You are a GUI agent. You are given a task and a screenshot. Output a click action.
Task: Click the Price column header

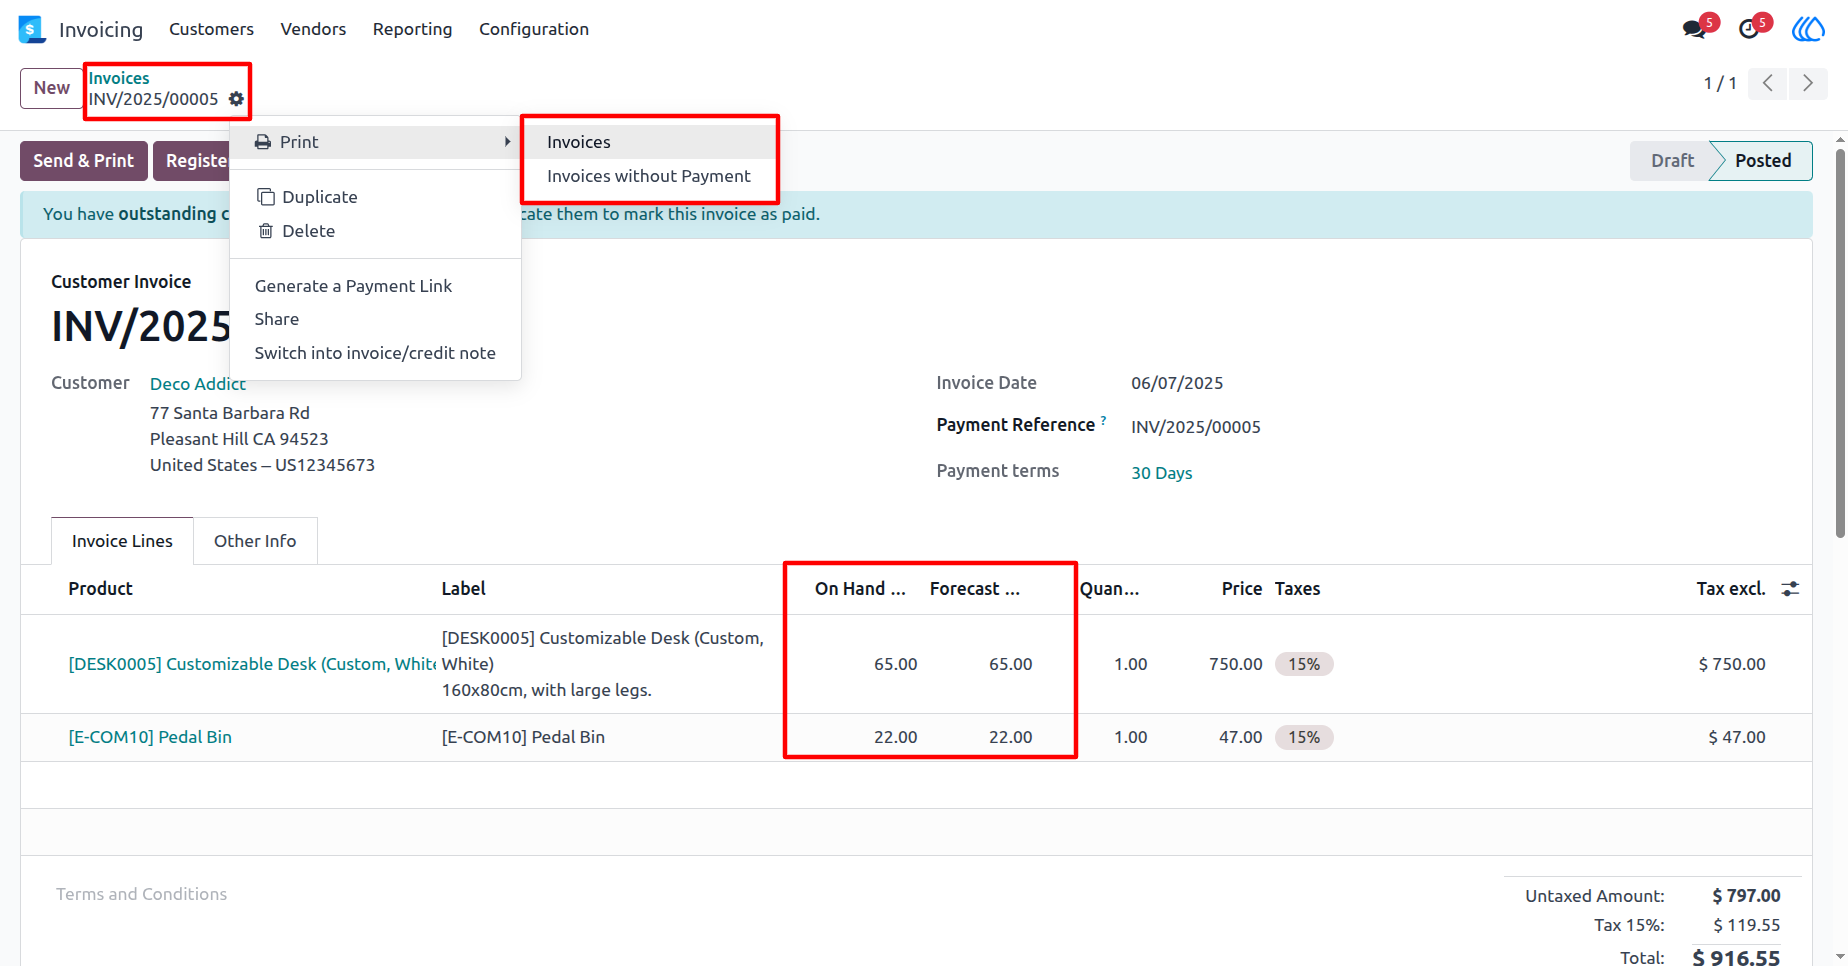pos(1242,589)
